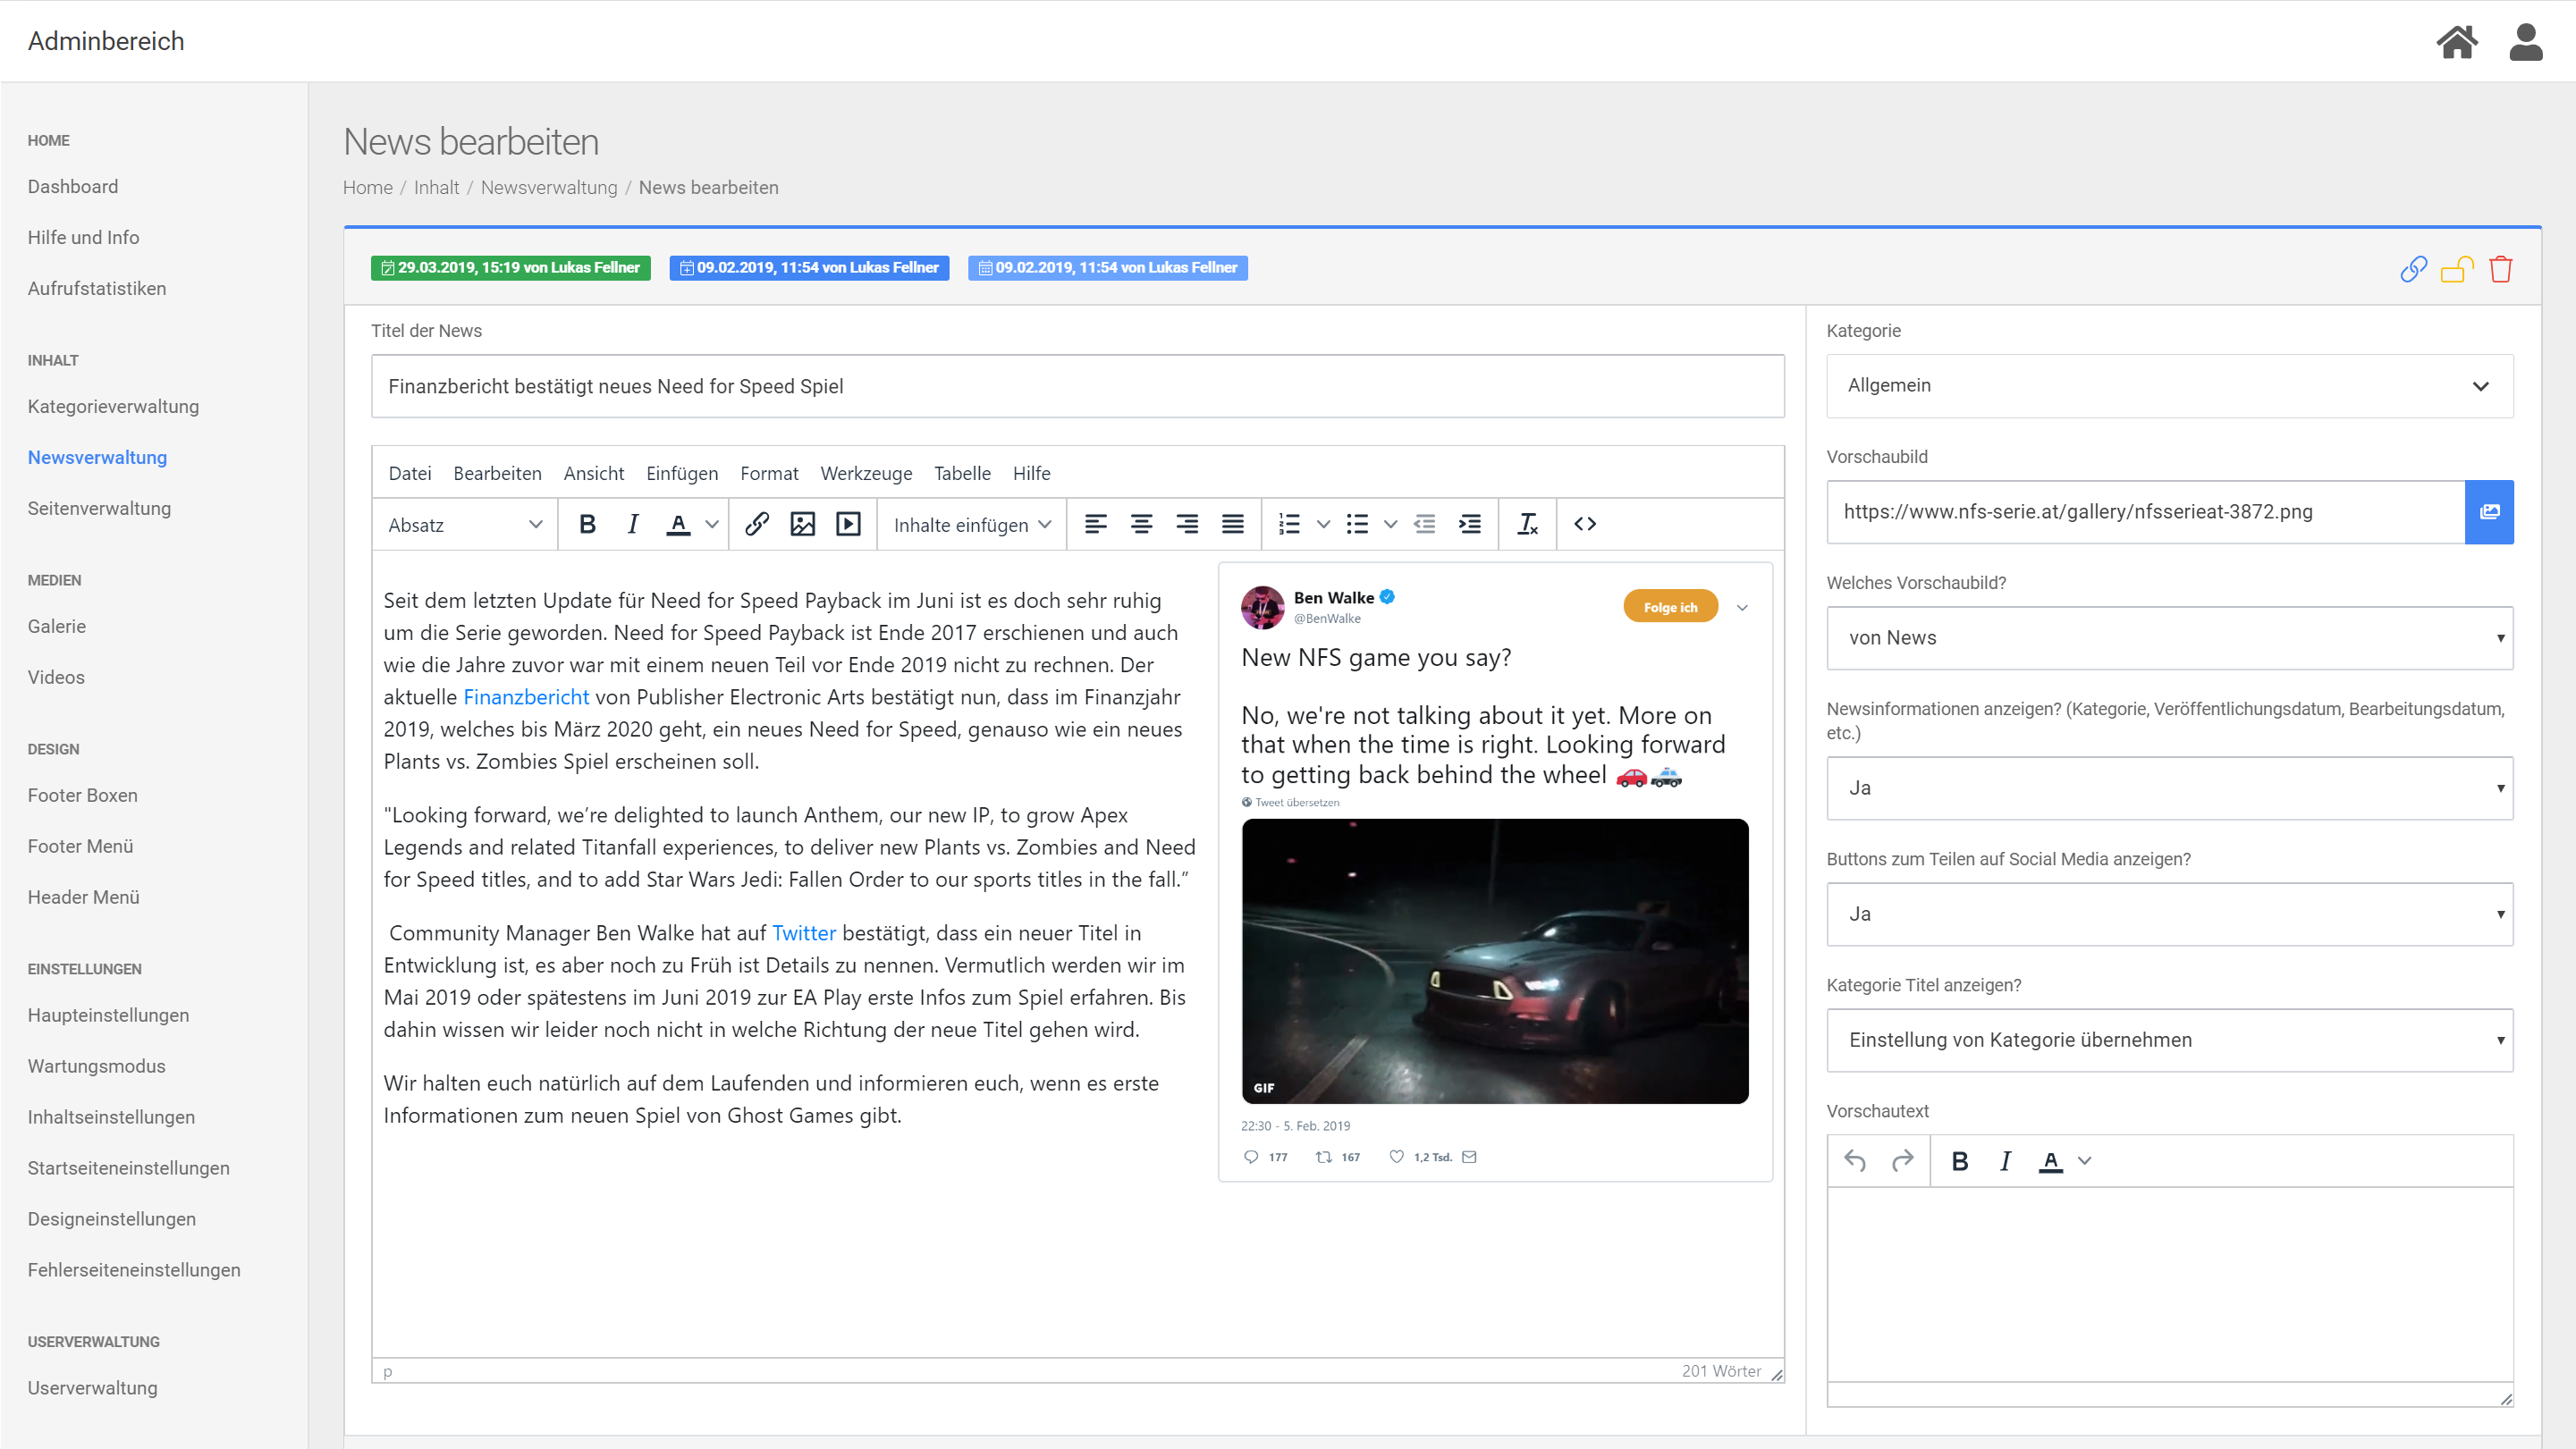Toggle italic in Vorschautext editor
The height and width of the screenshot is (1449, 2576).
click(x=2005, y=1161)
